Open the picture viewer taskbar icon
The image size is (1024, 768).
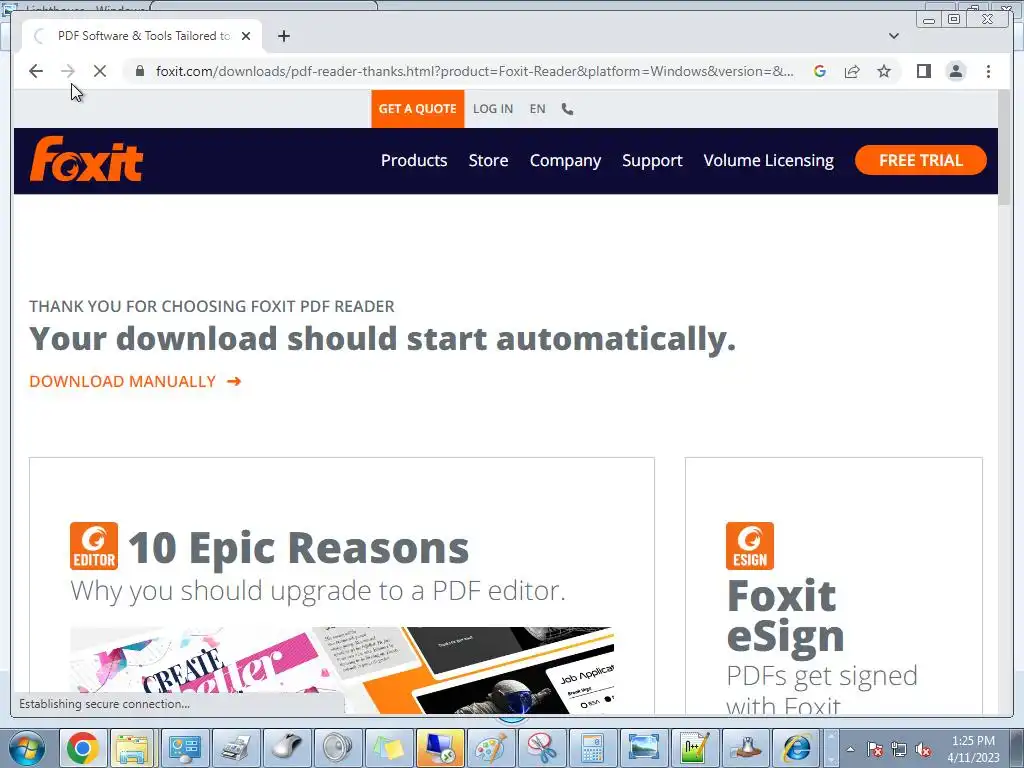[x=643, y=748]
